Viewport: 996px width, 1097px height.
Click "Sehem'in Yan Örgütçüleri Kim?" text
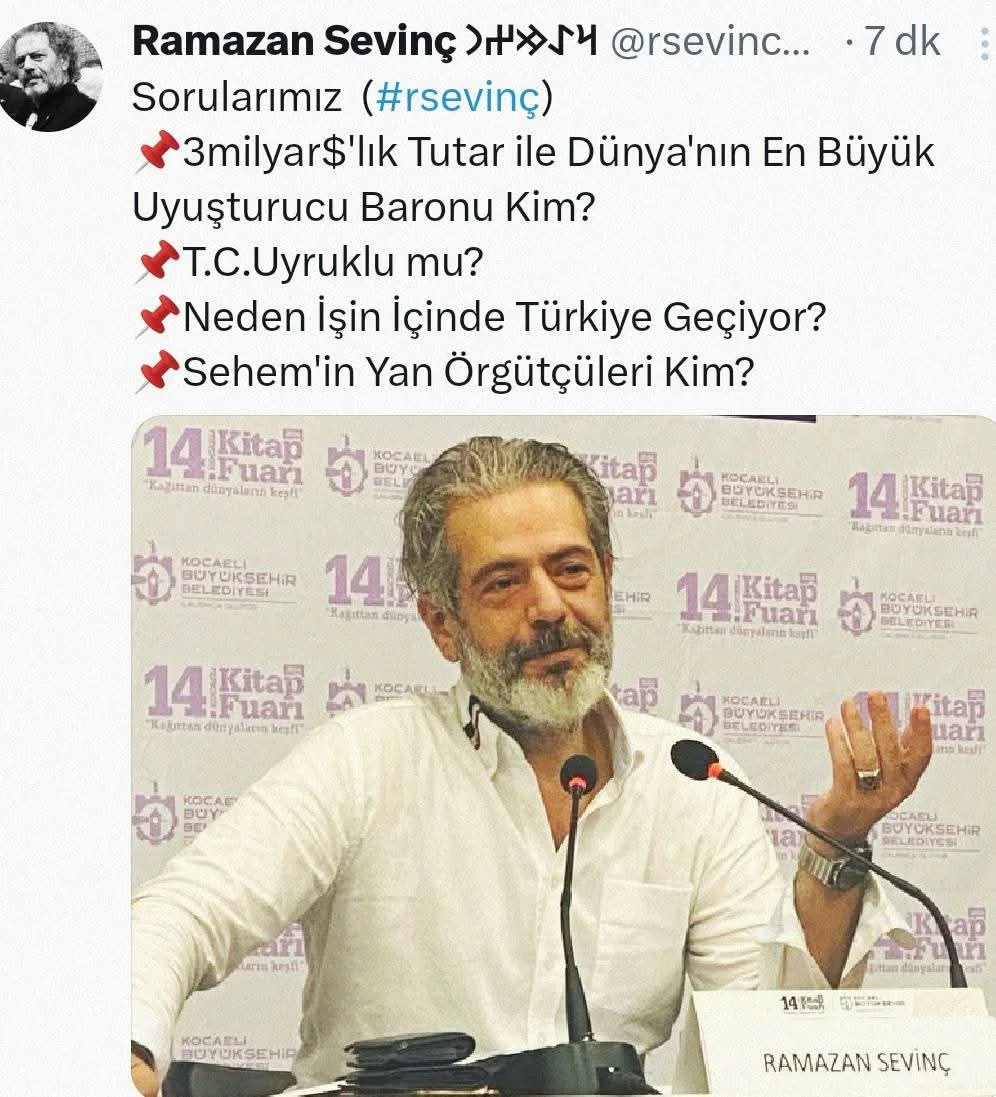point(469,371)
